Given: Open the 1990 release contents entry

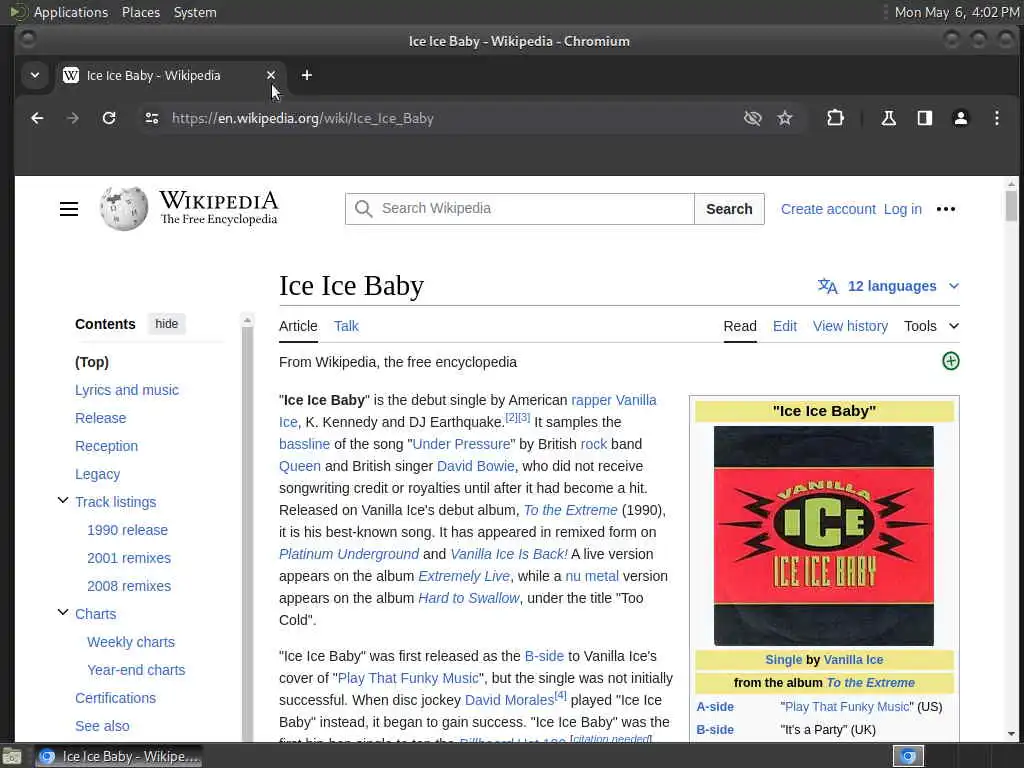Looking at the screenshot, I should pos(127,530).
